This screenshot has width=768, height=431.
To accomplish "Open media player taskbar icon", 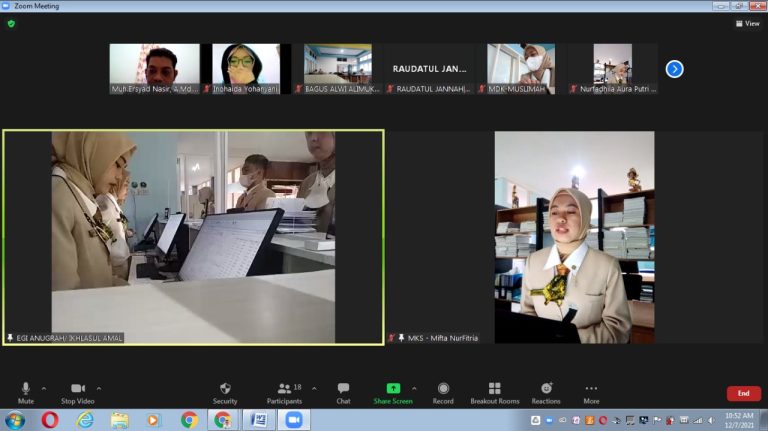I will 153,420.
